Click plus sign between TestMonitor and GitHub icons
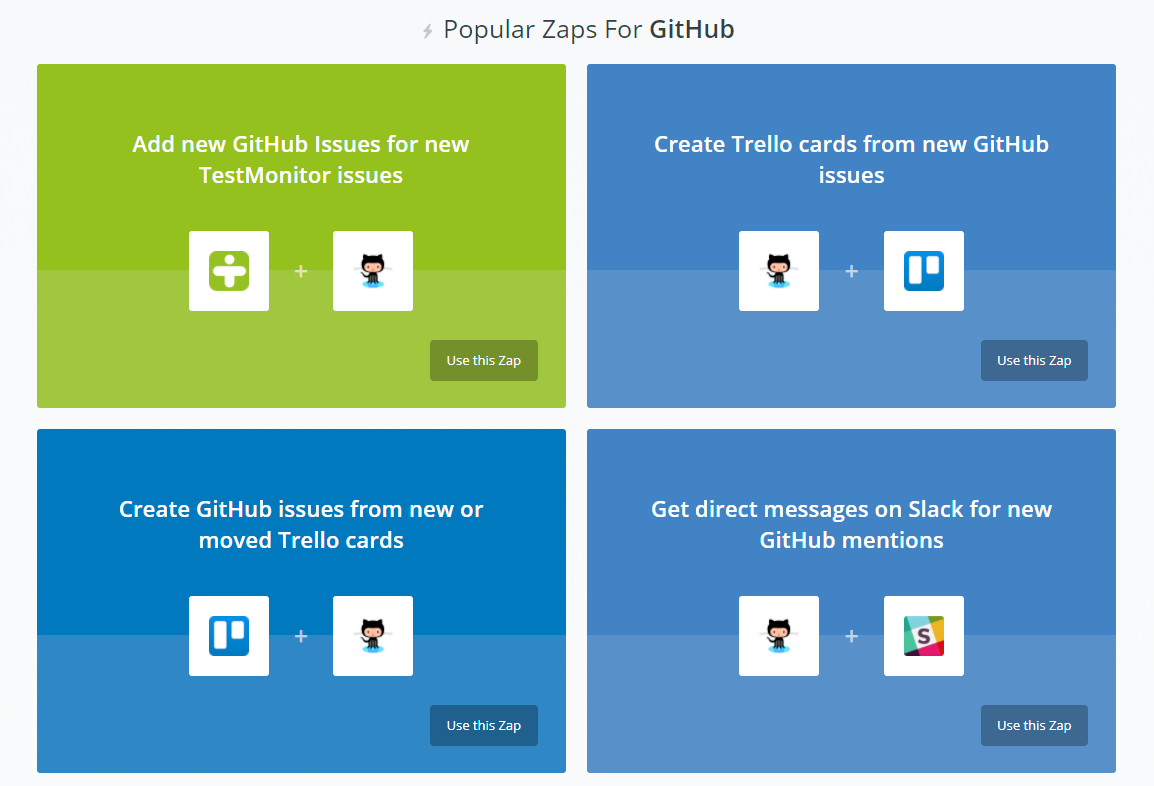 301,271
